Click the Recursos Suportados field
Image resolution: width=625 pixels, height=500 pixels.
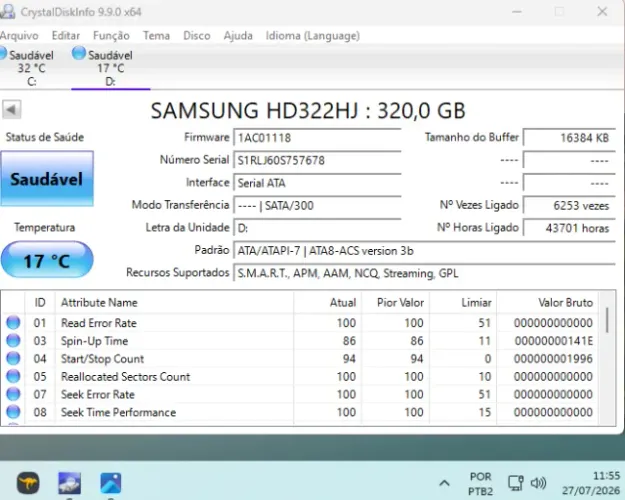(425, 274)
